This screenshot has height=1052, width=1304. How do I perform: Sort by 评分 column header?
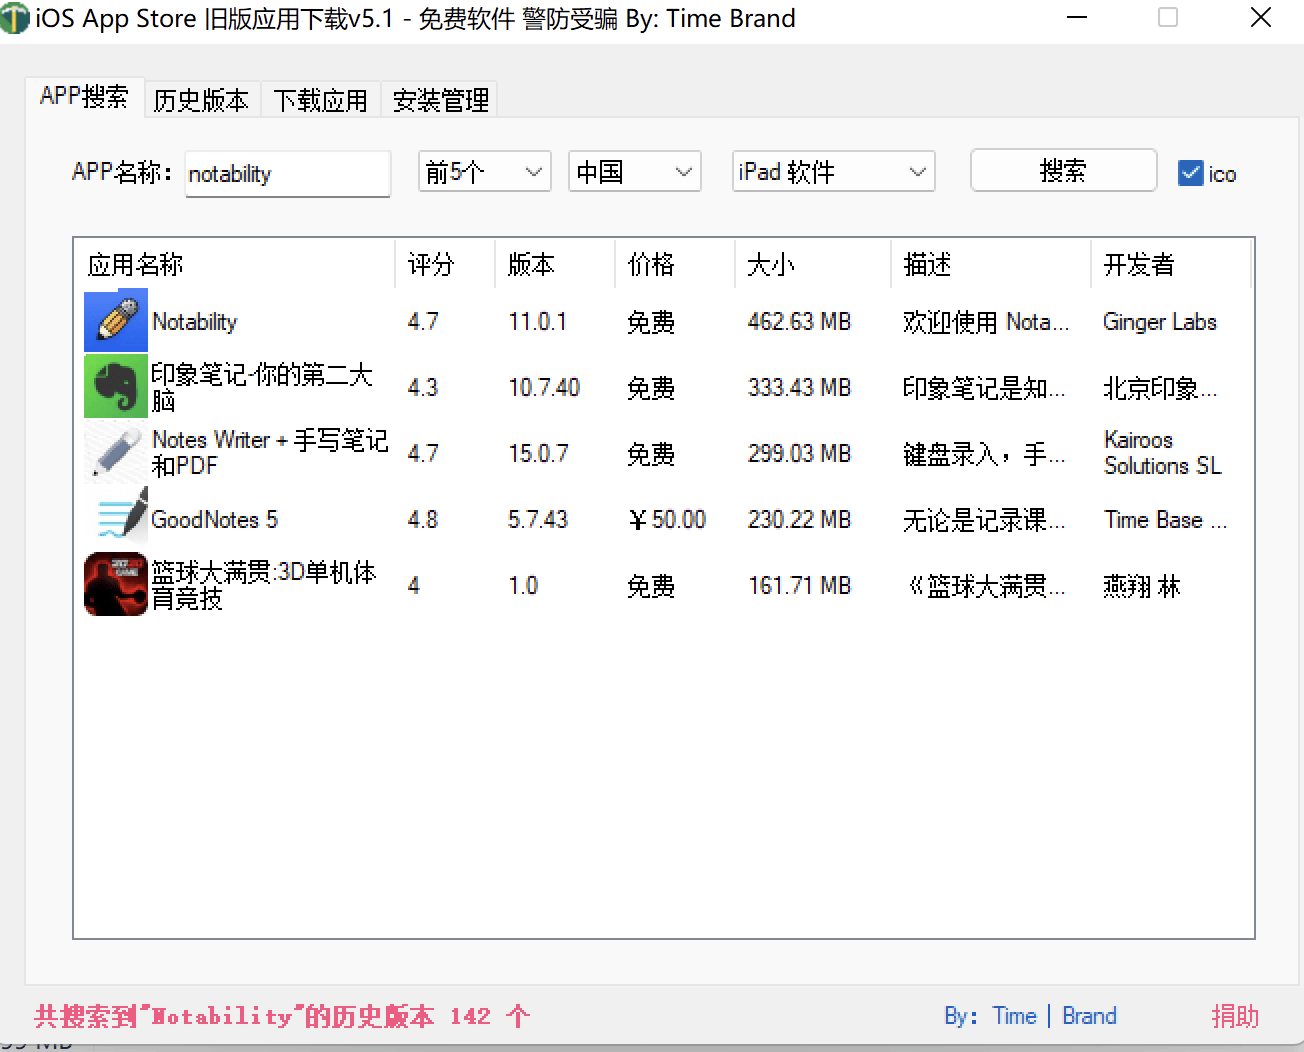coord(445,265)
